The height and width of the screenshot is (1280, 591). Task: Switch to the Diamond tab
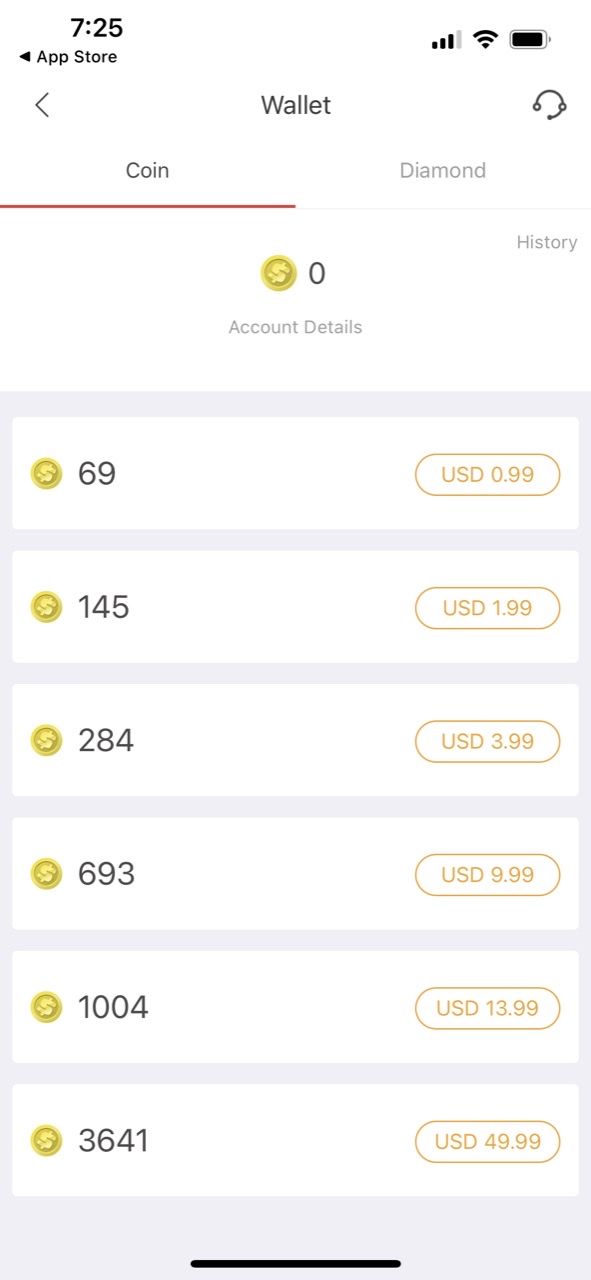[443, 170]
